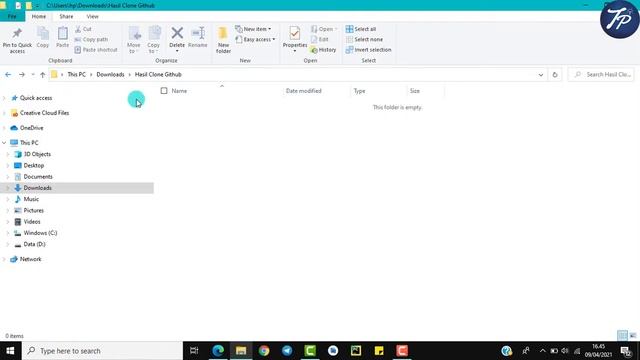Viewport: 640px width, 360px height.
Task: Switch to large icons view in status bar
Action: (x=633, y=336)
